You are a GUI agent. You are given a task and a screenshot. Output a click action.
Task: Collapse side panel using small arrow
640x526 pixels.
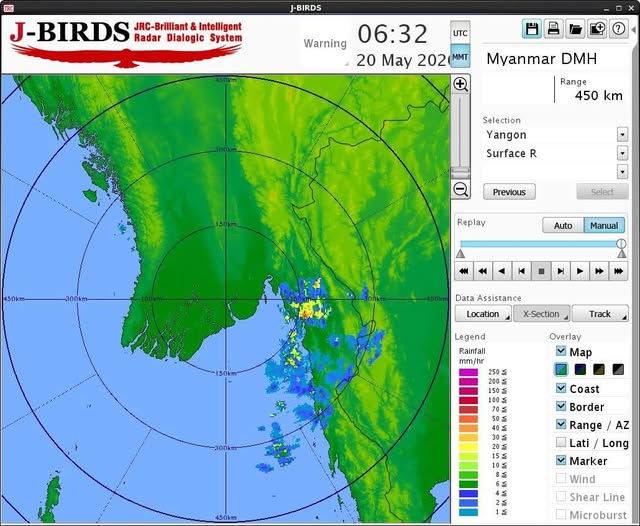633,29
